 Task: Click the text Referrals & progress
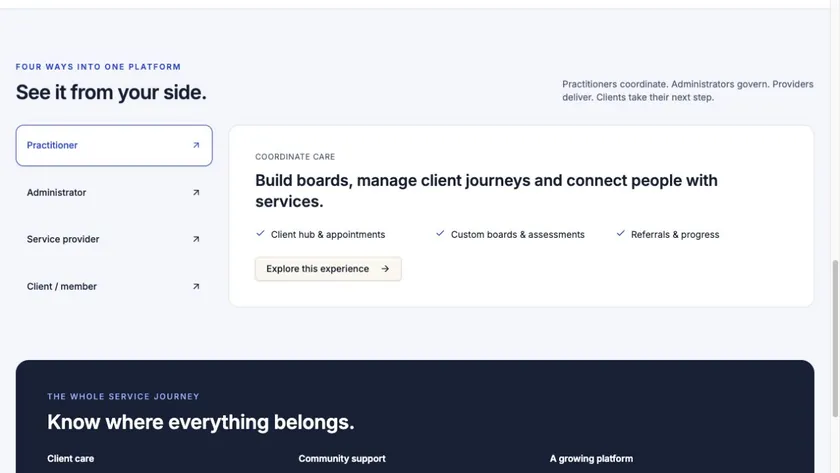675,235
